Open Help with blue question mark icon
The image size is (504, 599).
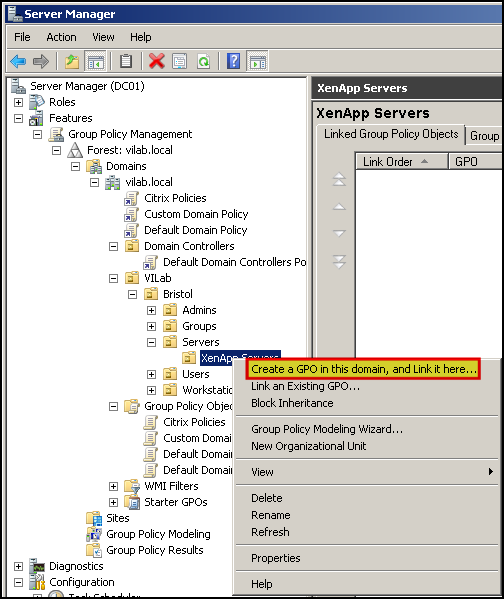(233, 61)
